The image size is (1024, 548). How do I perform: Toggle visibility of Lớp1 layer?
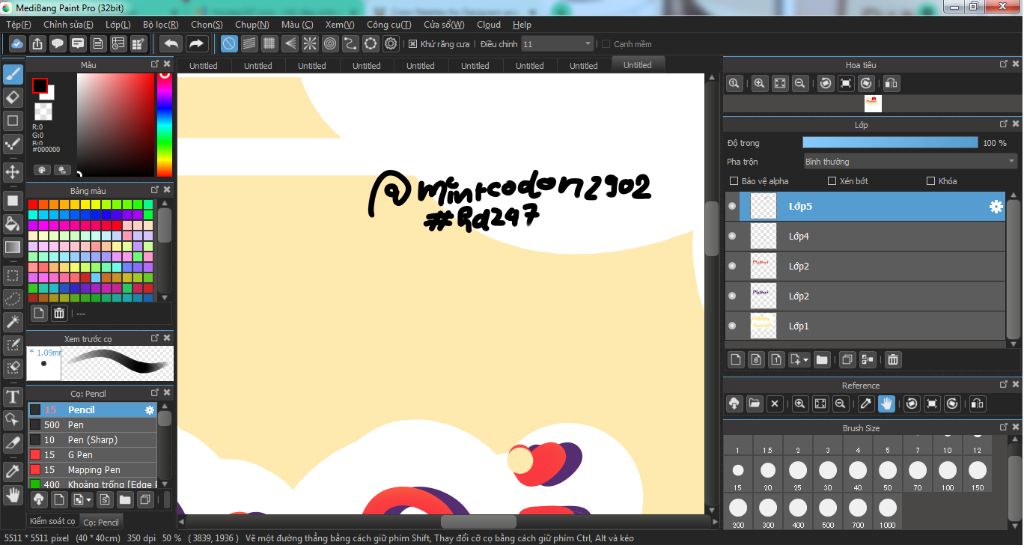732,326
